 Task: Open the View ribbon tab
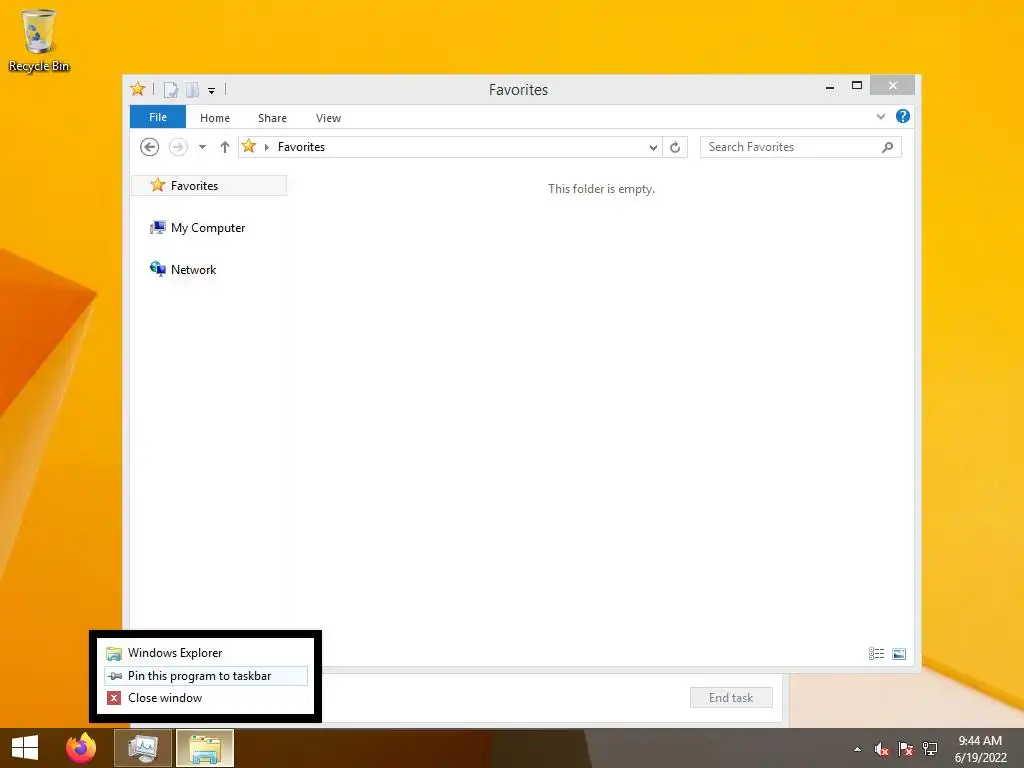(328, 118)
